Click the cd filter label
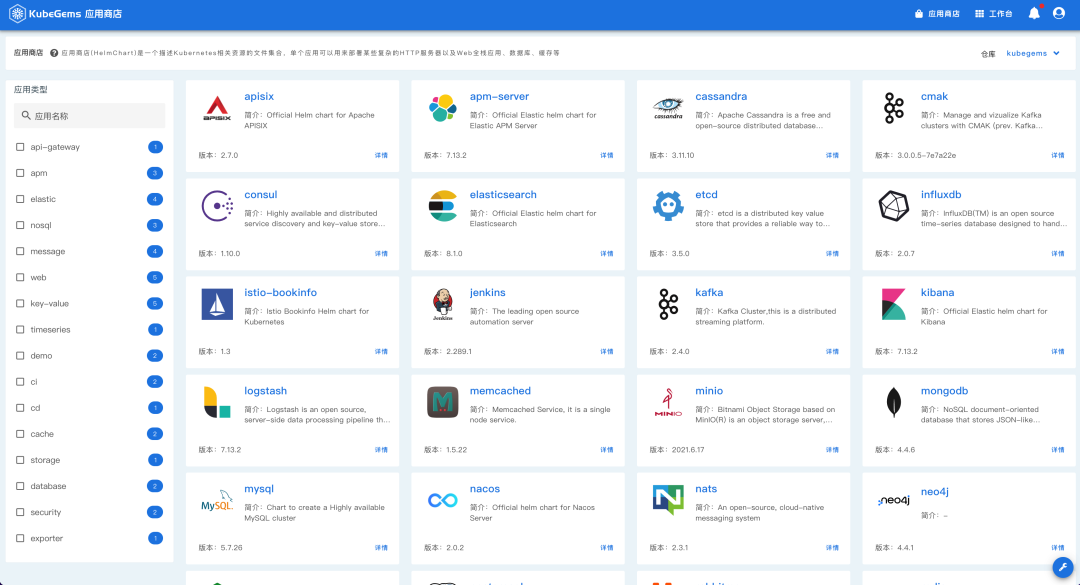The width and height of the screenshot is (1080, 585). click(35, 408)
